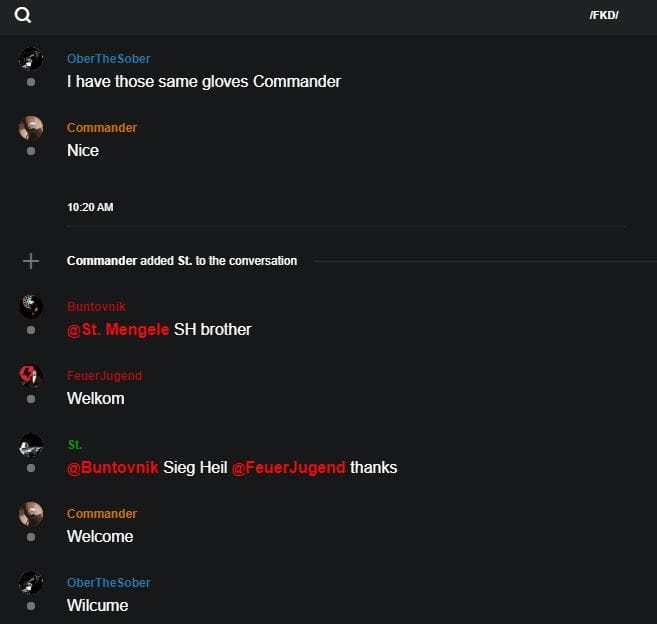Click "Commander" in the added-to-conversation notice
Image resolution: width=657 pixels, height=624 pixels.
[x=101, y=261]
